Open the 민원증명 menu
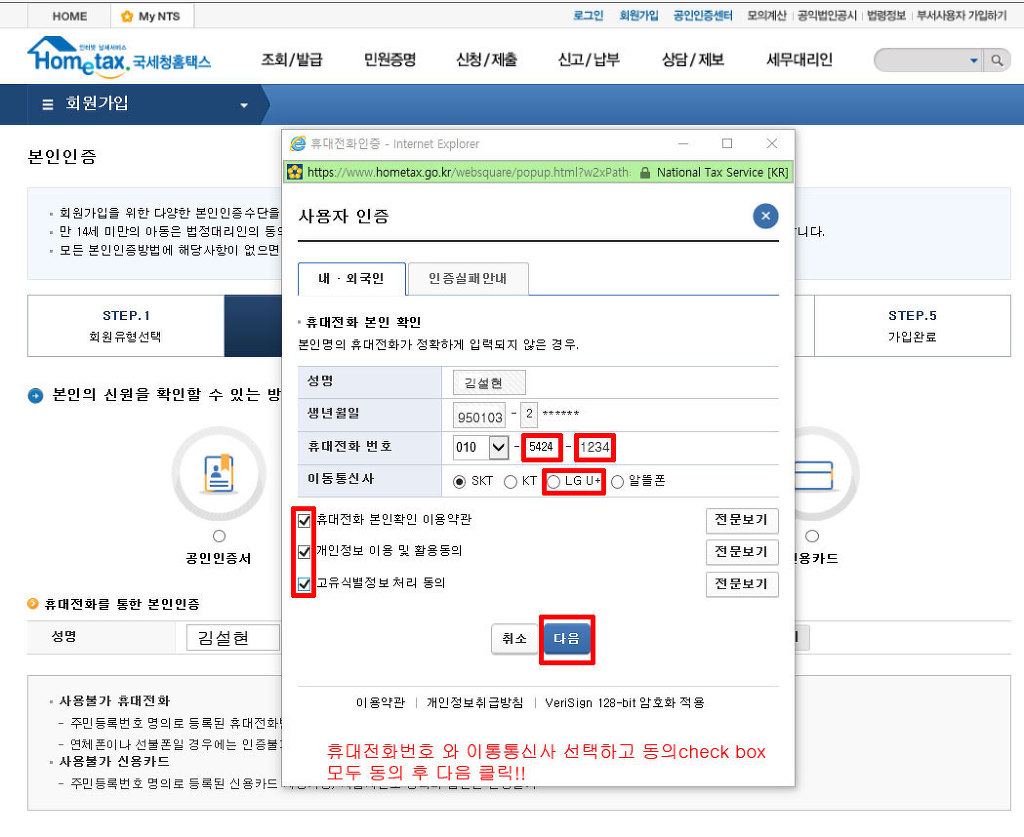The image size is (1024, 837). tap(390, 60)
